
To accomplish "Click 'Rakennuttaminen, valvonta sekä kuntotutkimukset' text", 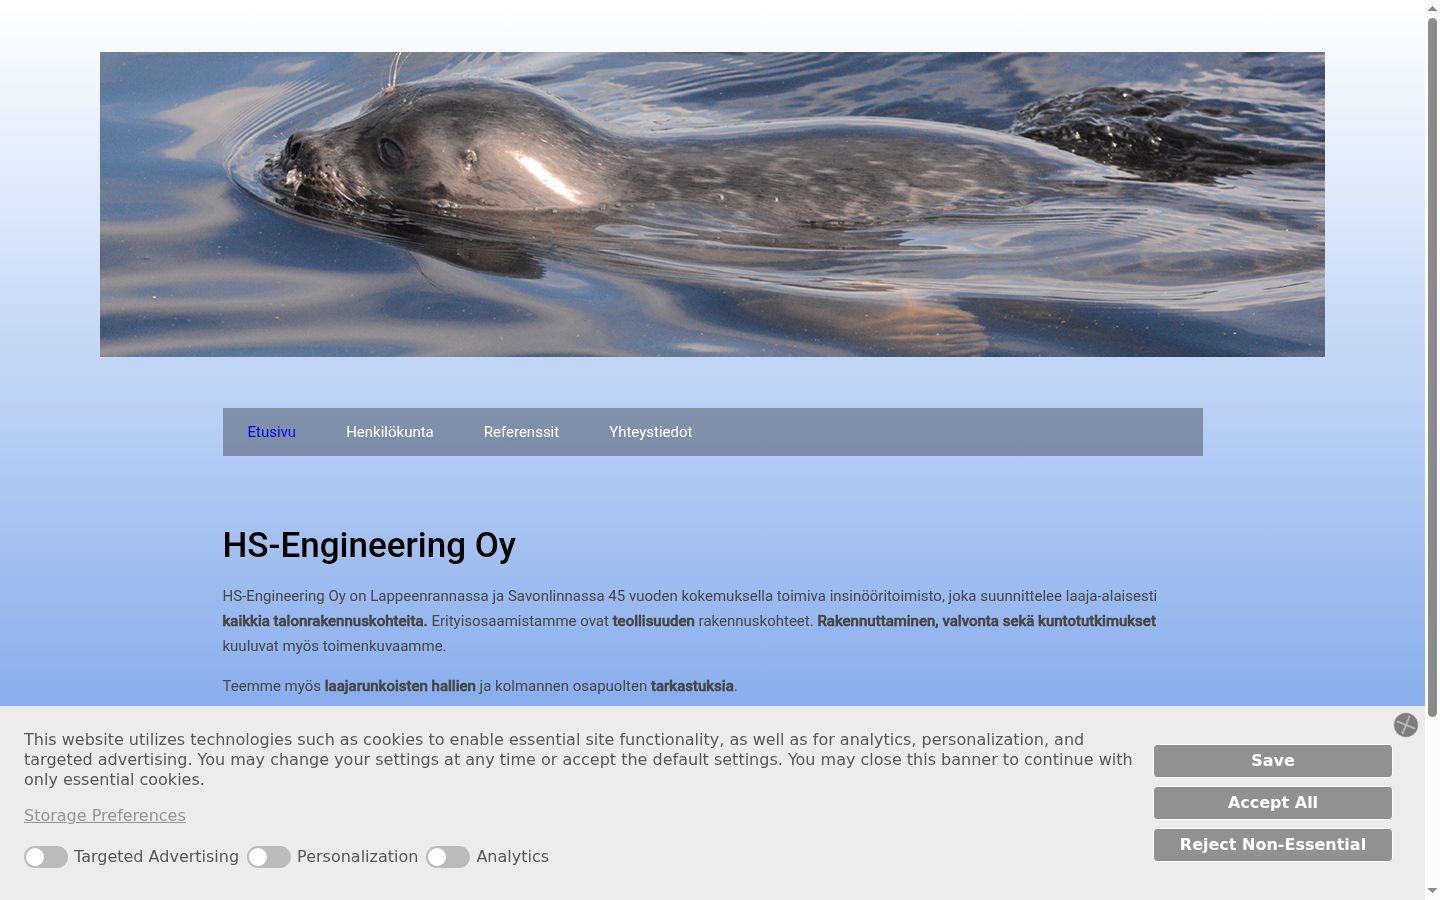I will (x=986, y=621).
